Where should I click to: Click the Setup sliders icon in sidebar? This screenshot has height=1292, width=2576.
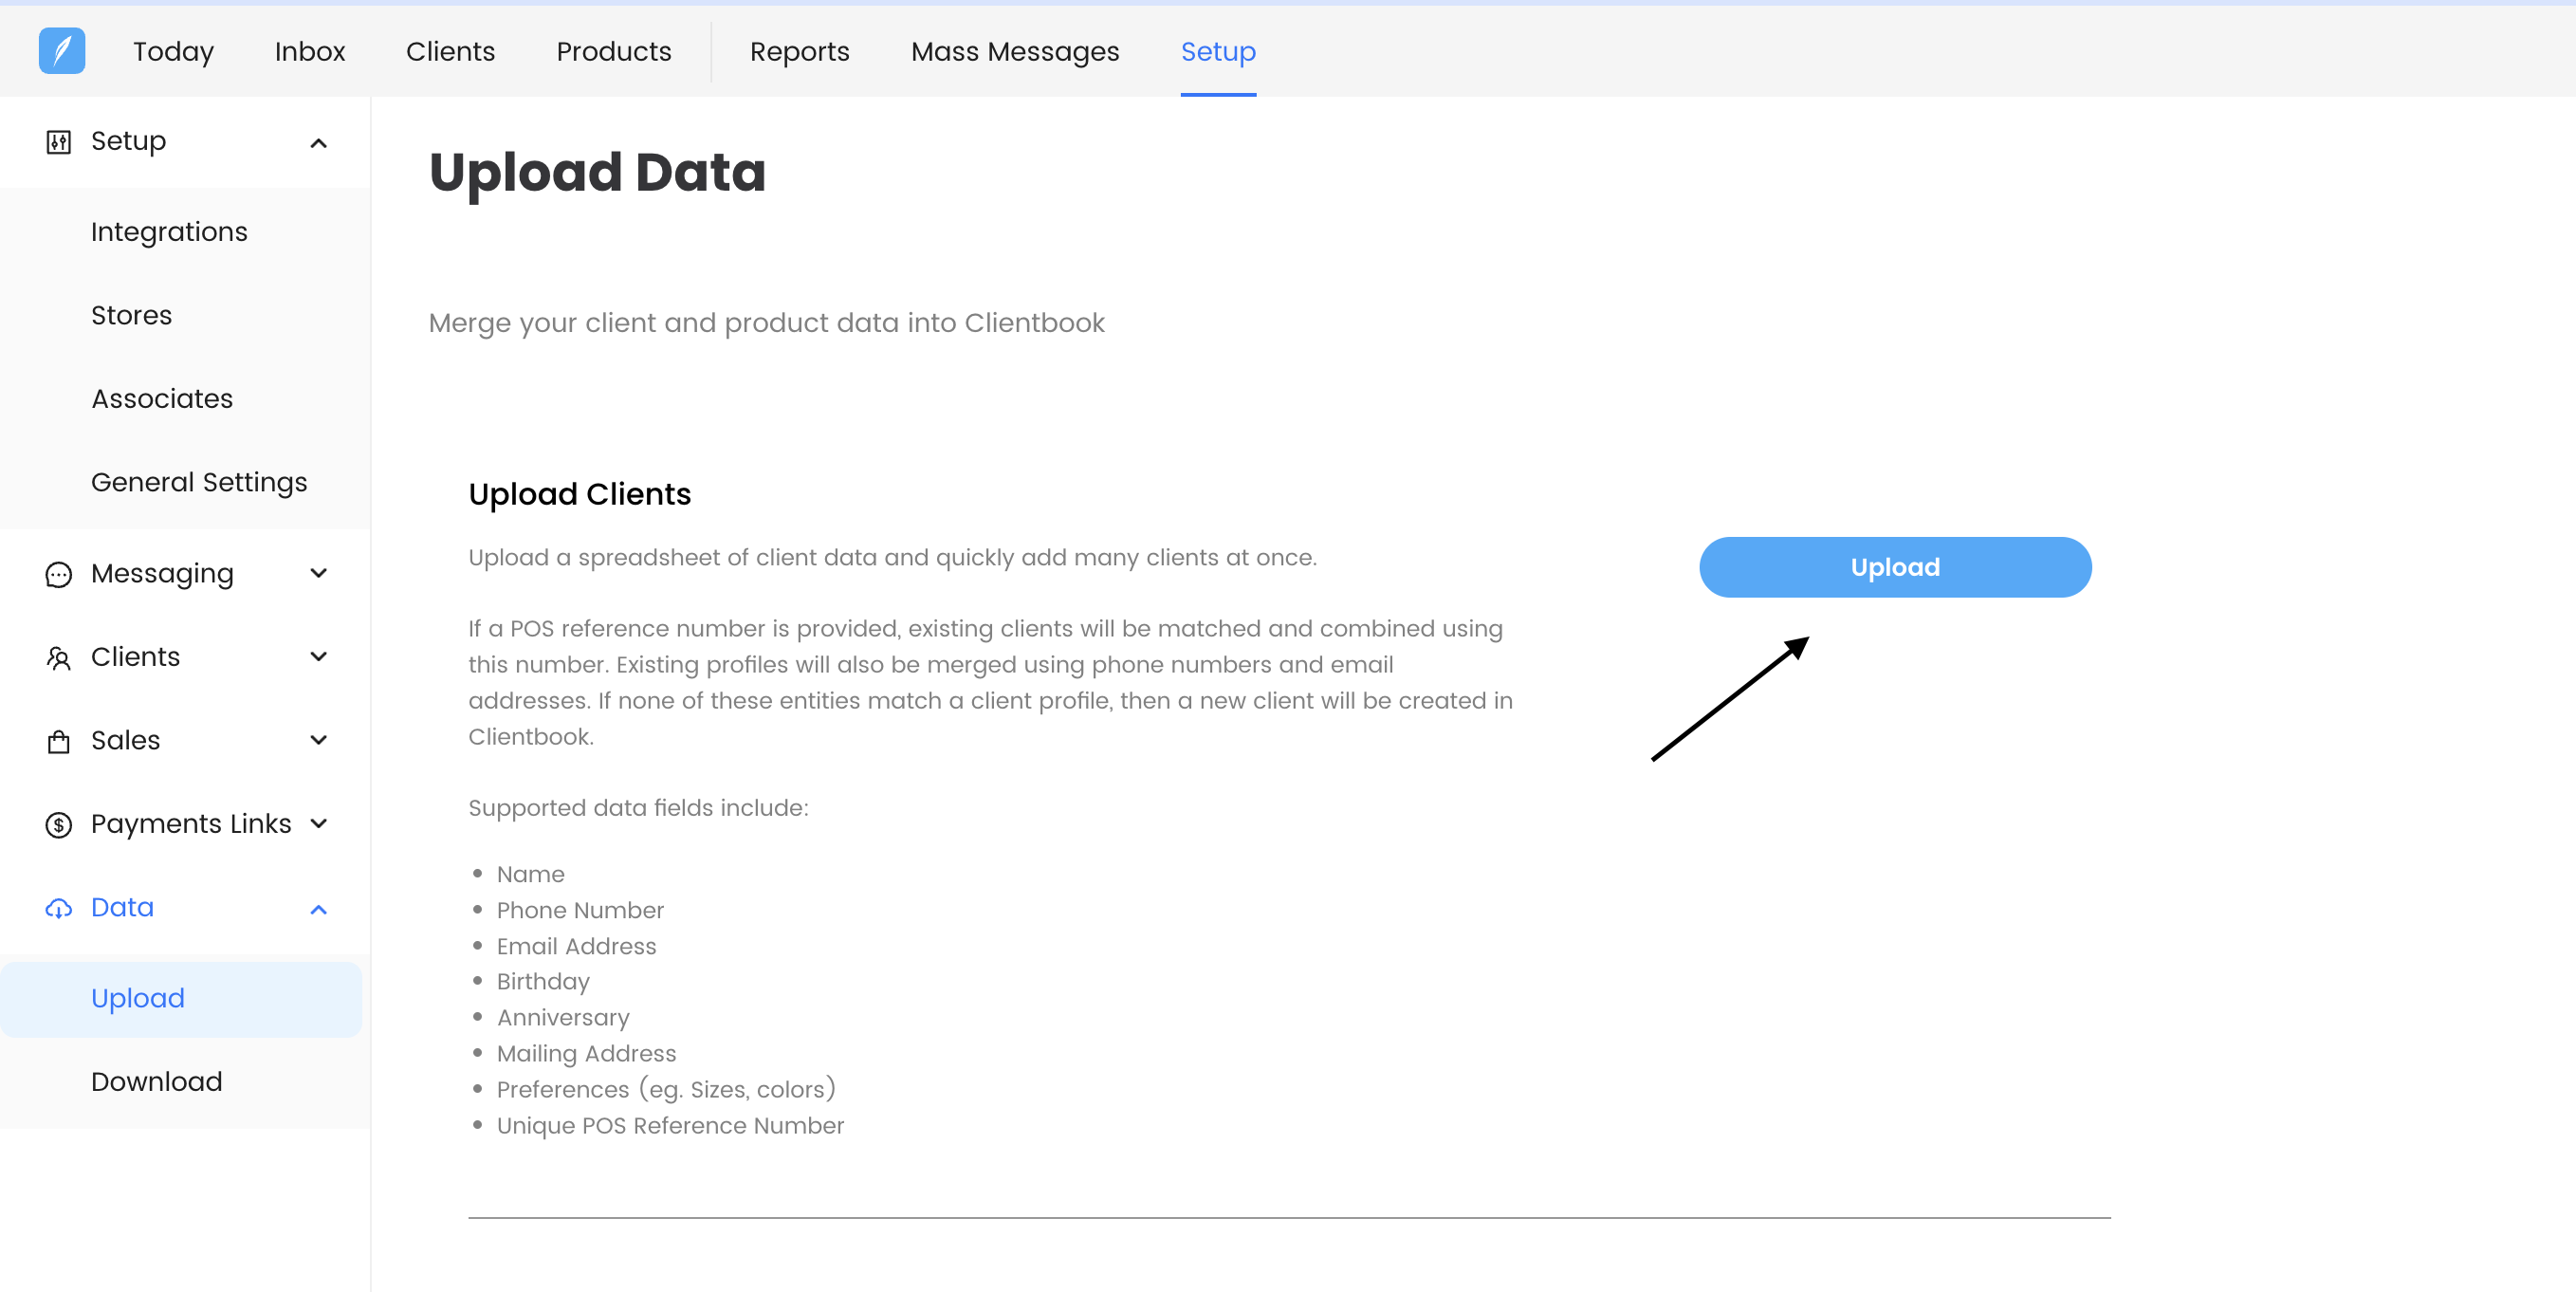pos(59,142)
